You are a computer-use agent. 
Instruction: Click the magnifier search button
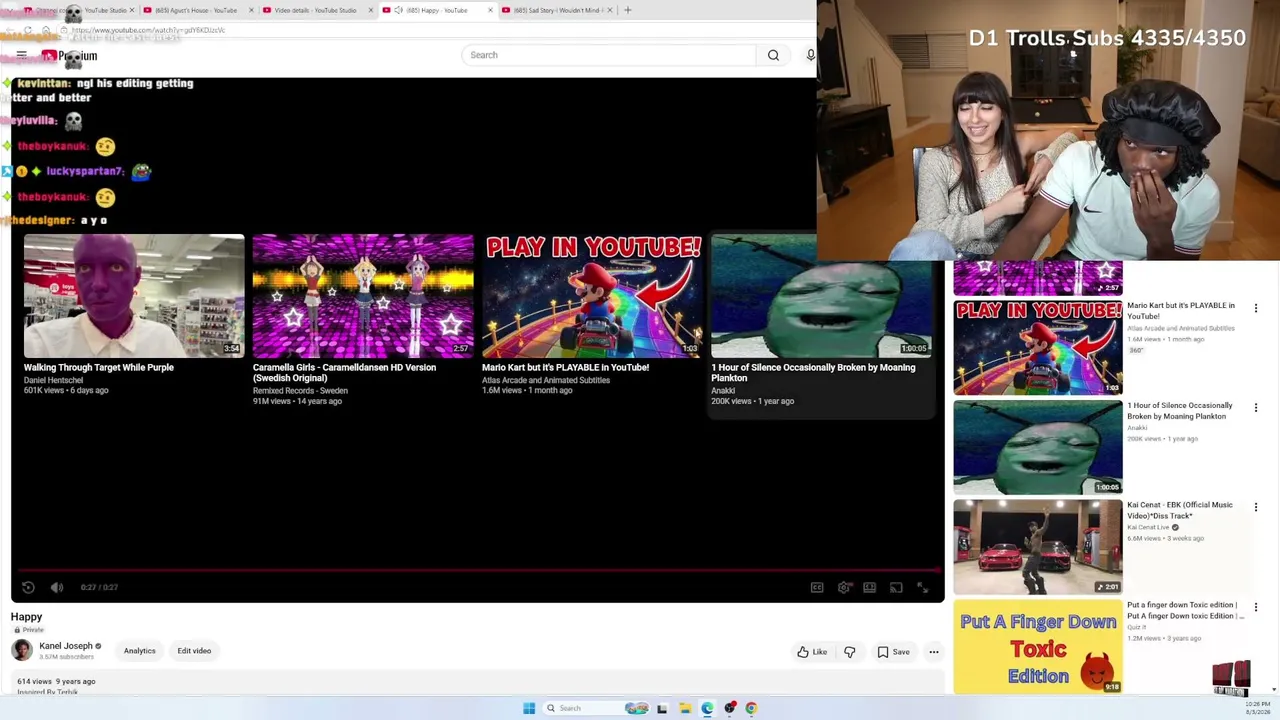[773, 55]
